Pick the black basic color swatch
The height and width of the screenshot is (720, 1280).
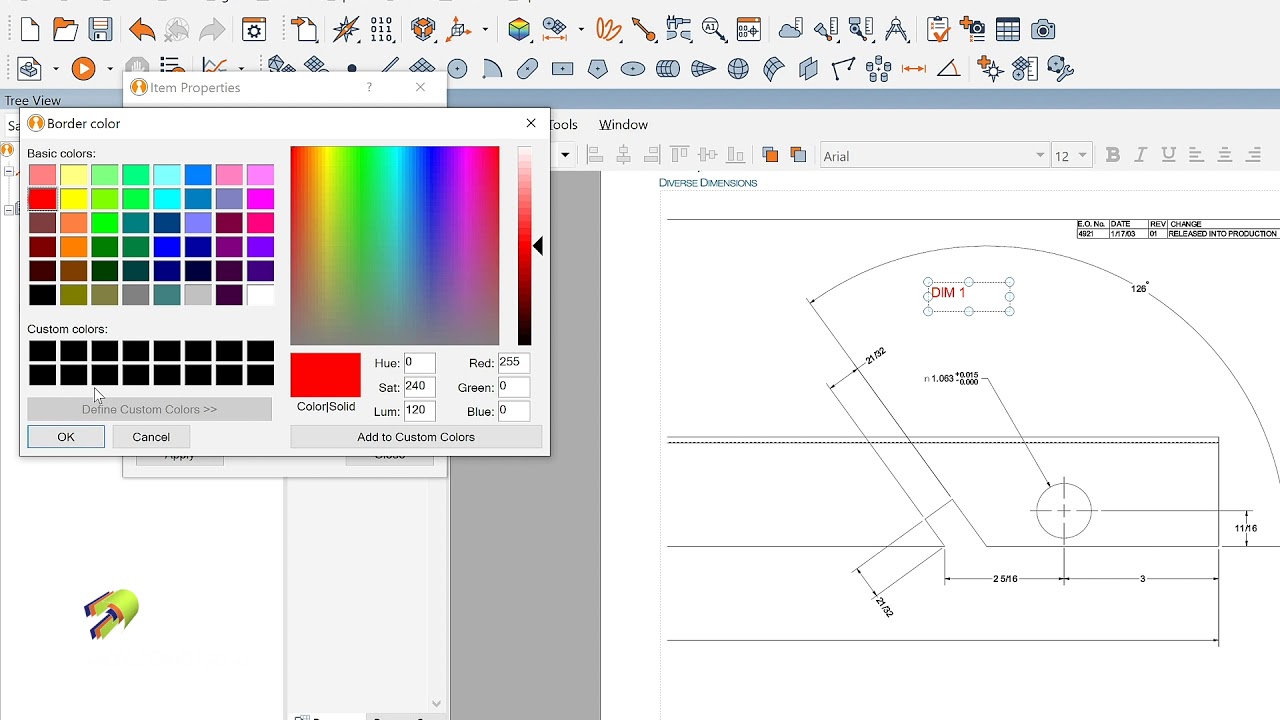coord(42,295)
